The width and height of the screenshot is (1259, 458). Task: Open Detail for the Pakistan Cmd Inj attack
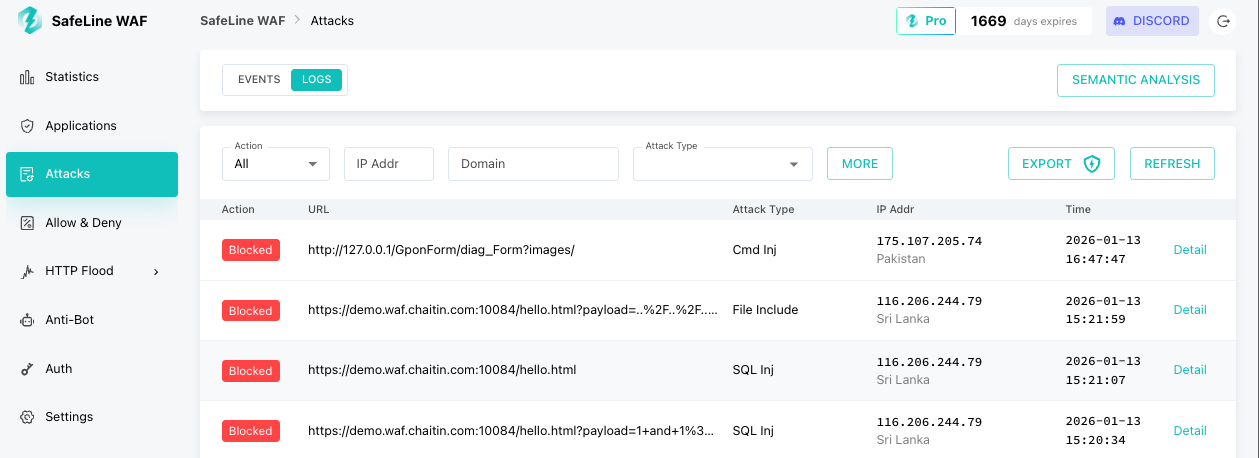(1189, 250)
